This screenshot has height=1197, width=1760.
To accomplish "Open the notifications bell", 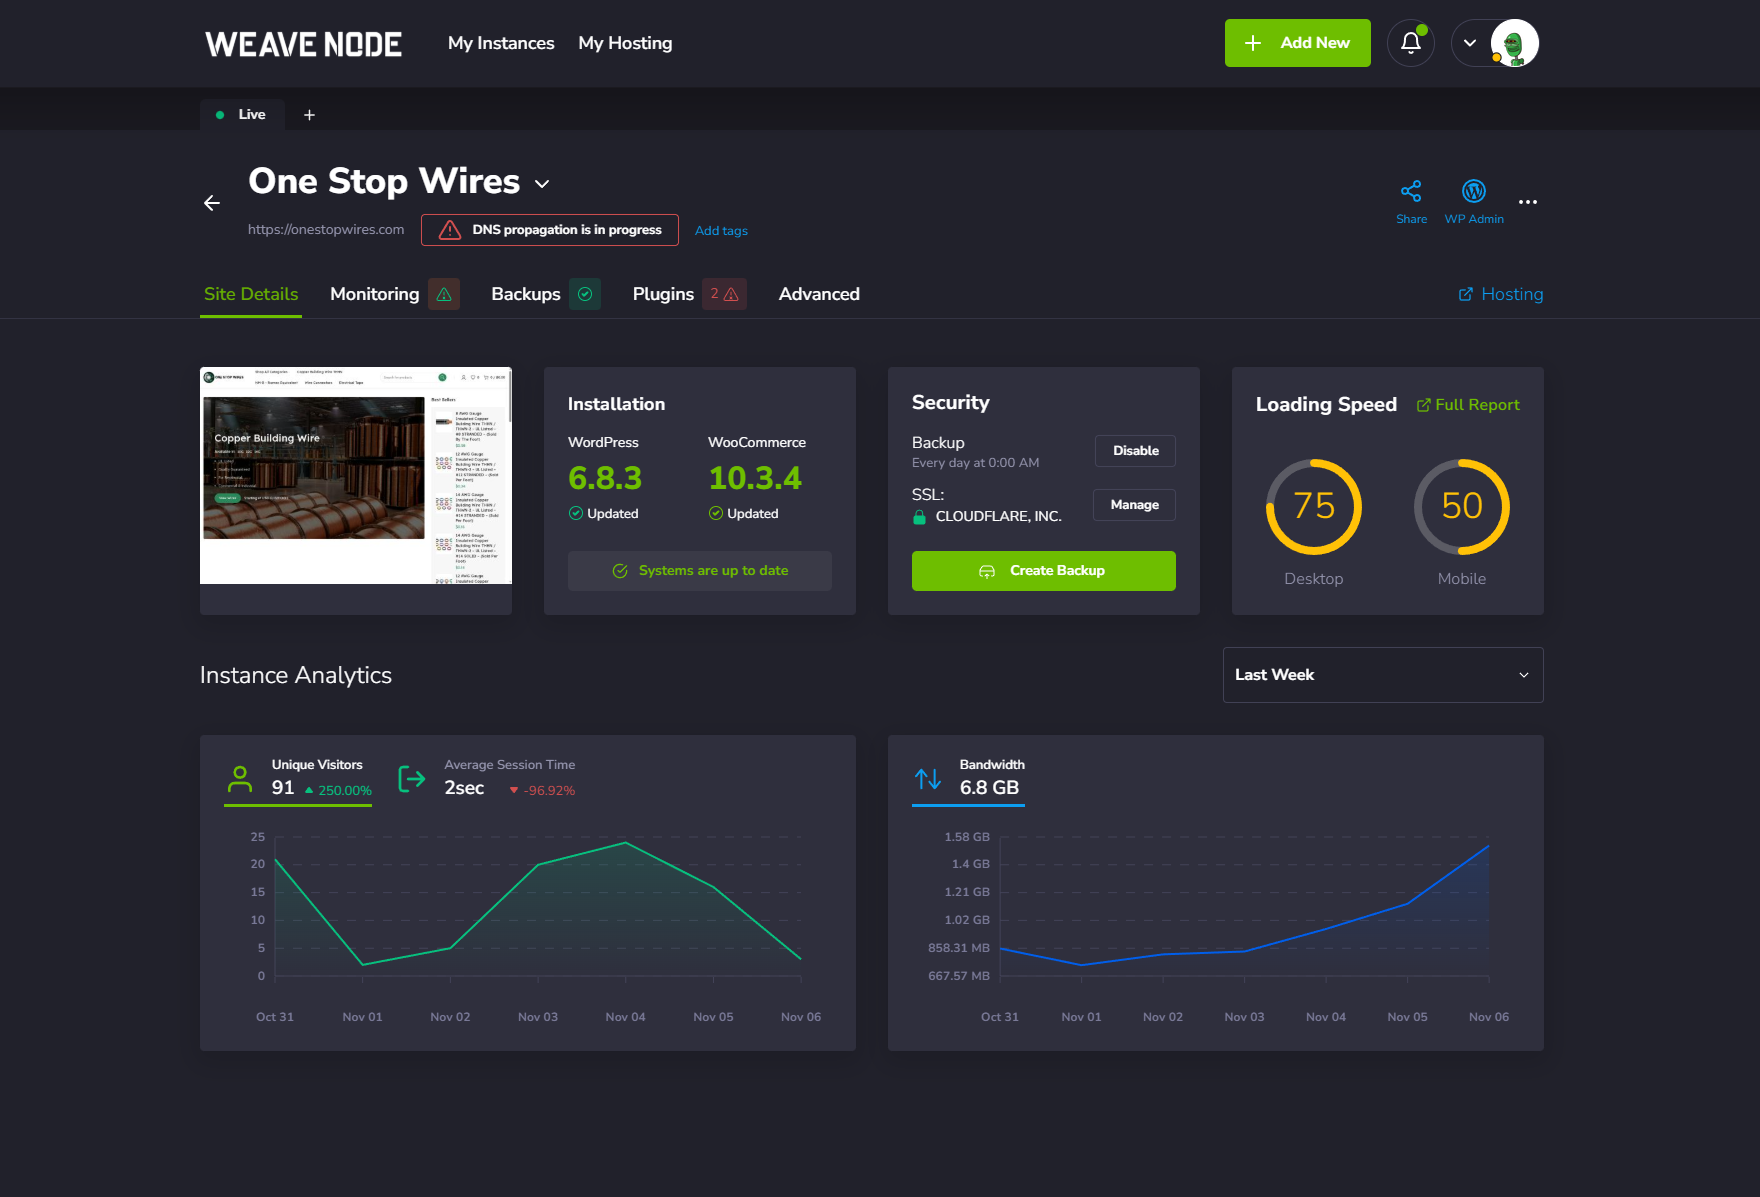I will (1410, 43).
